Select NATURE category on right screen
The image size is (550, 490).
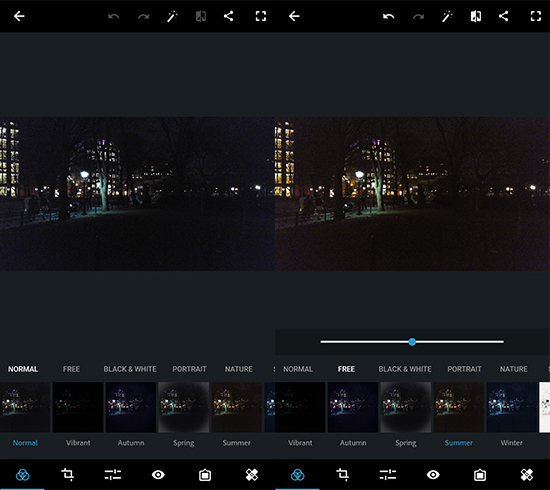coord(514,369)
